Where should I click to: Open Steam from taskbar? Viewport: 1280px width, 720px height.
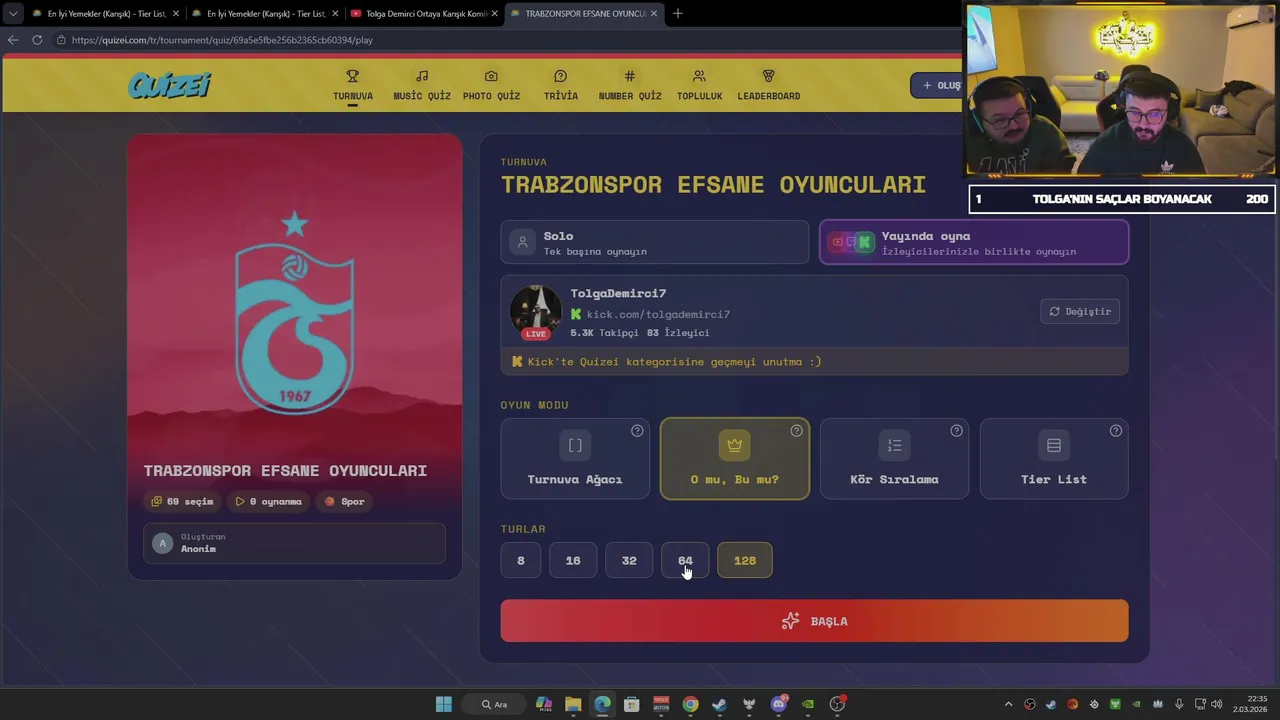click(x=719, y=704)
